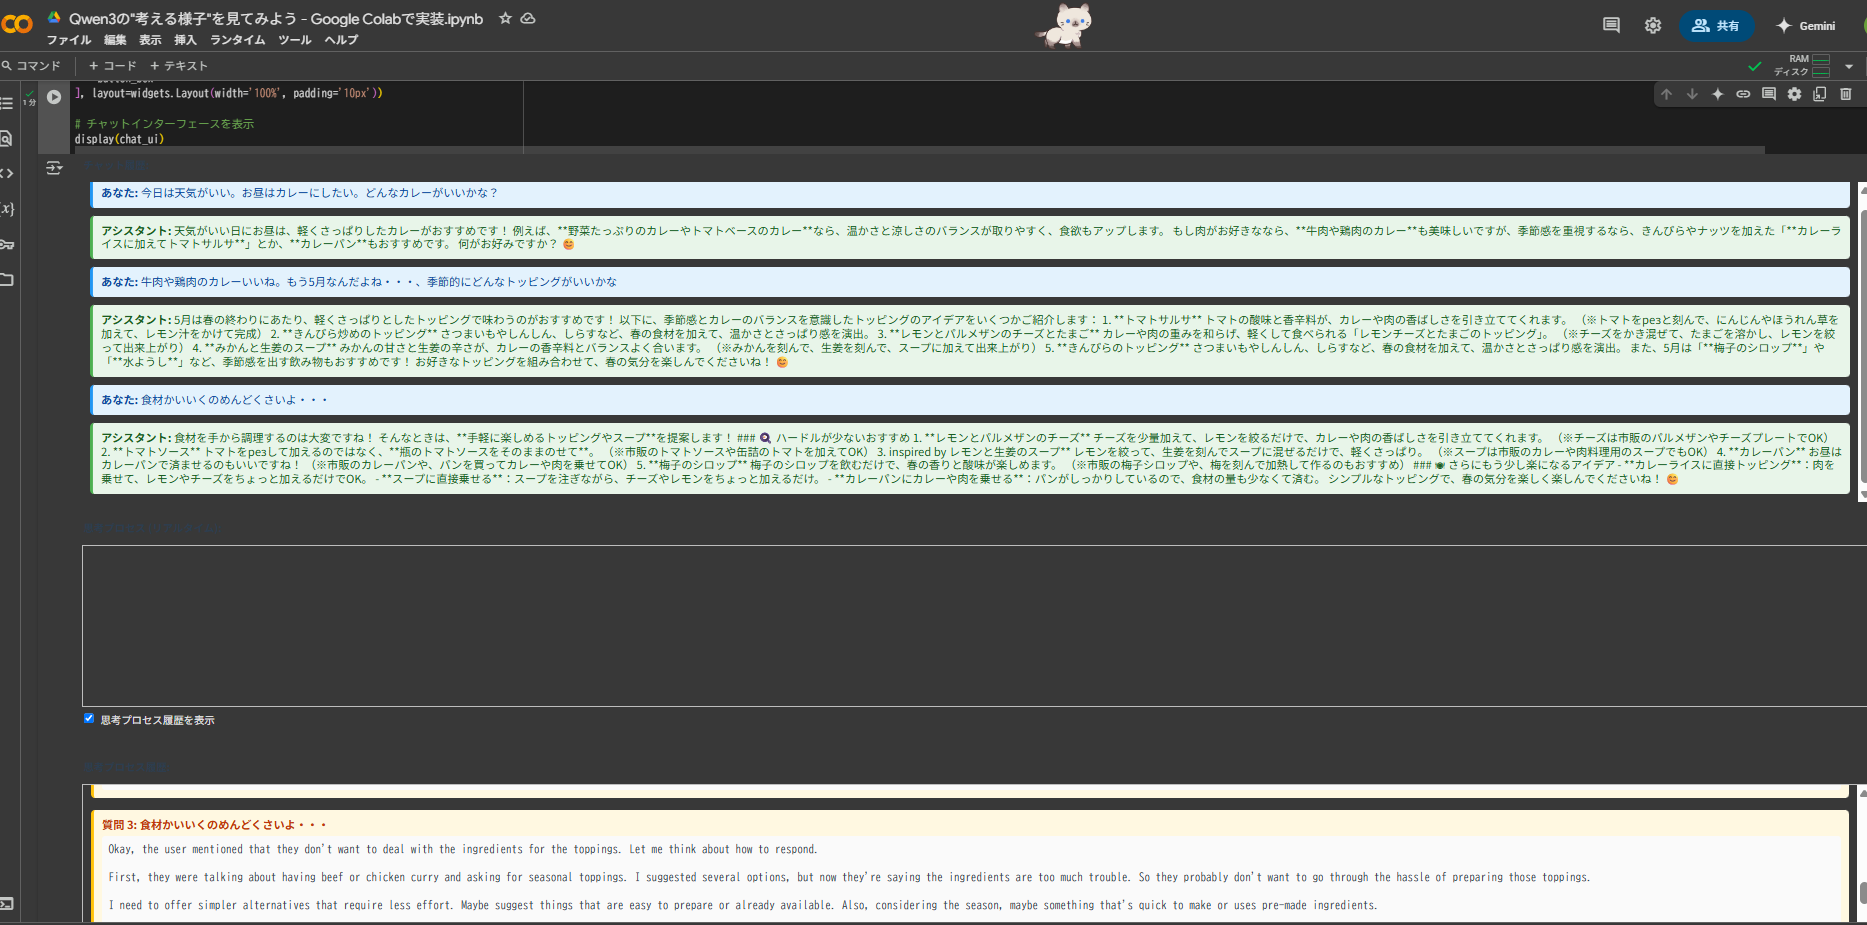Viewport: 1867px width, 925px height.
Task: Add a new code cell with + コード
Action: [x=112, y=65]
